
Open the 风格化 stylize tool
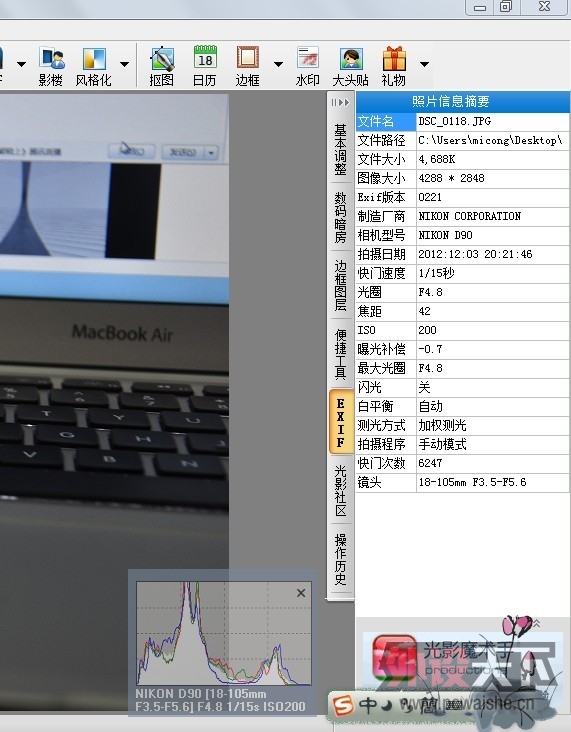pyautogui.click(x=94, y=66)
